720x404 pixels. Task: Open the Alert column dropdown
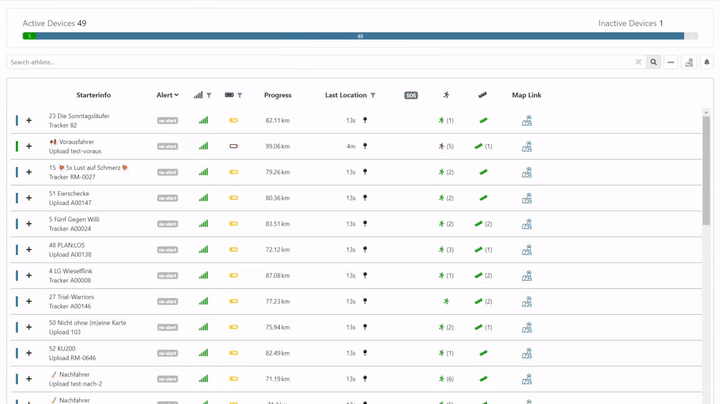coord(167,96)
